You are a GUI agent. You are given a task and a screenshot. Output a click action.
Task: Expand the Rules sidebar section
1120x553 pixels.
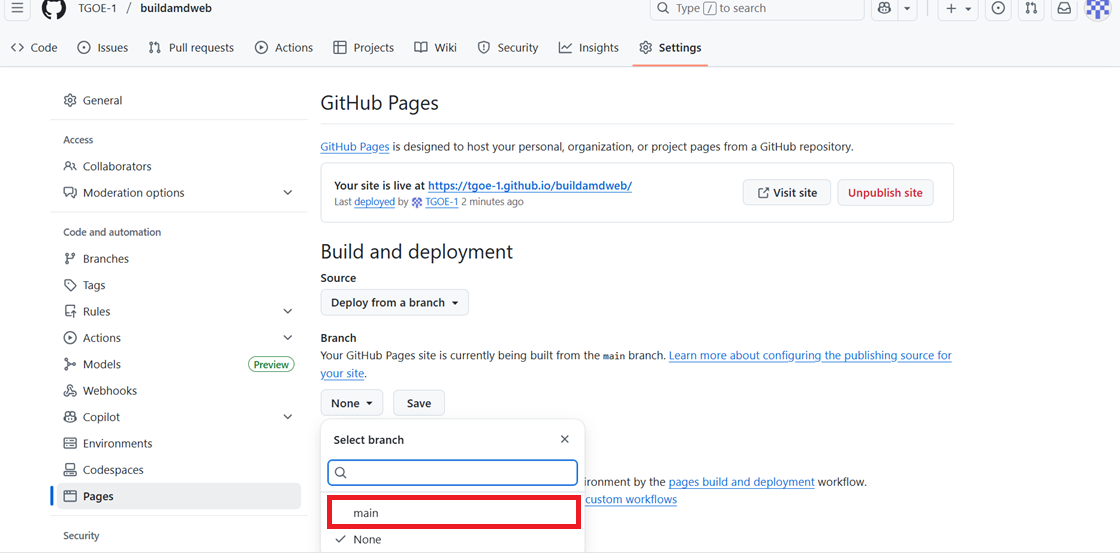[x=287, y=312]
